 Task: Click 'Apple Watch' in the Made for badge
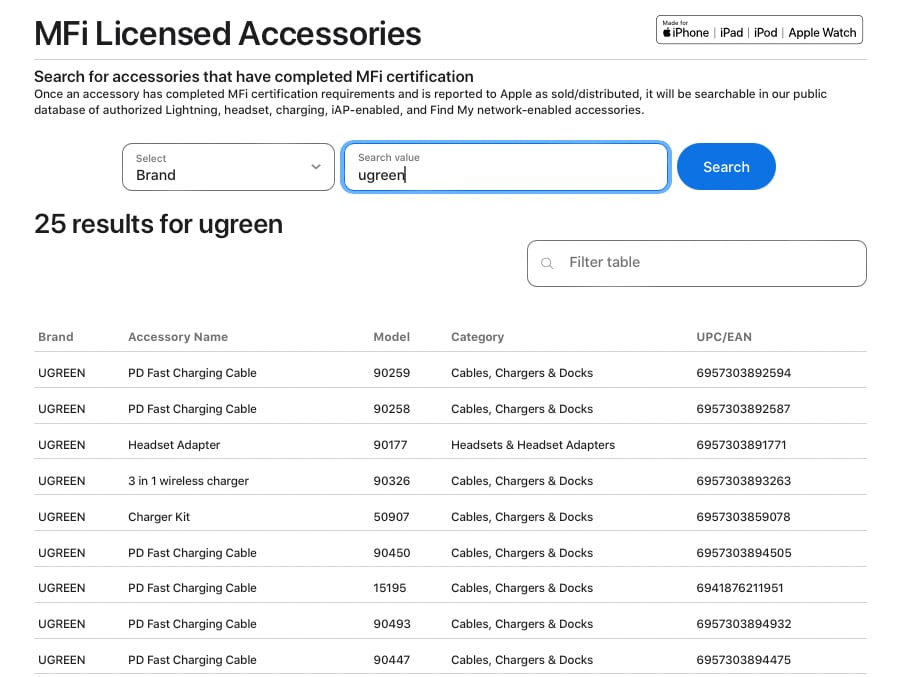click(x=822, y=32)
